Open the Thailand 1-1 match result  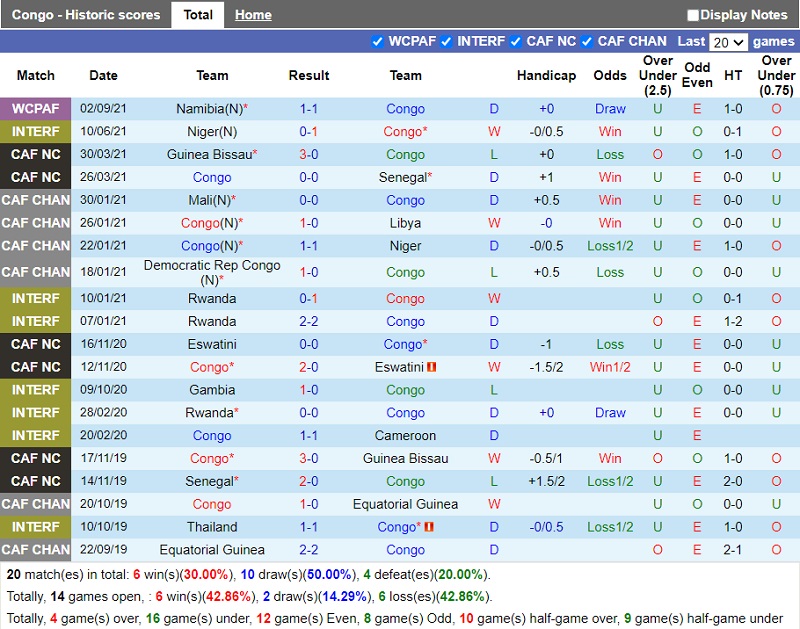[309, 527]
